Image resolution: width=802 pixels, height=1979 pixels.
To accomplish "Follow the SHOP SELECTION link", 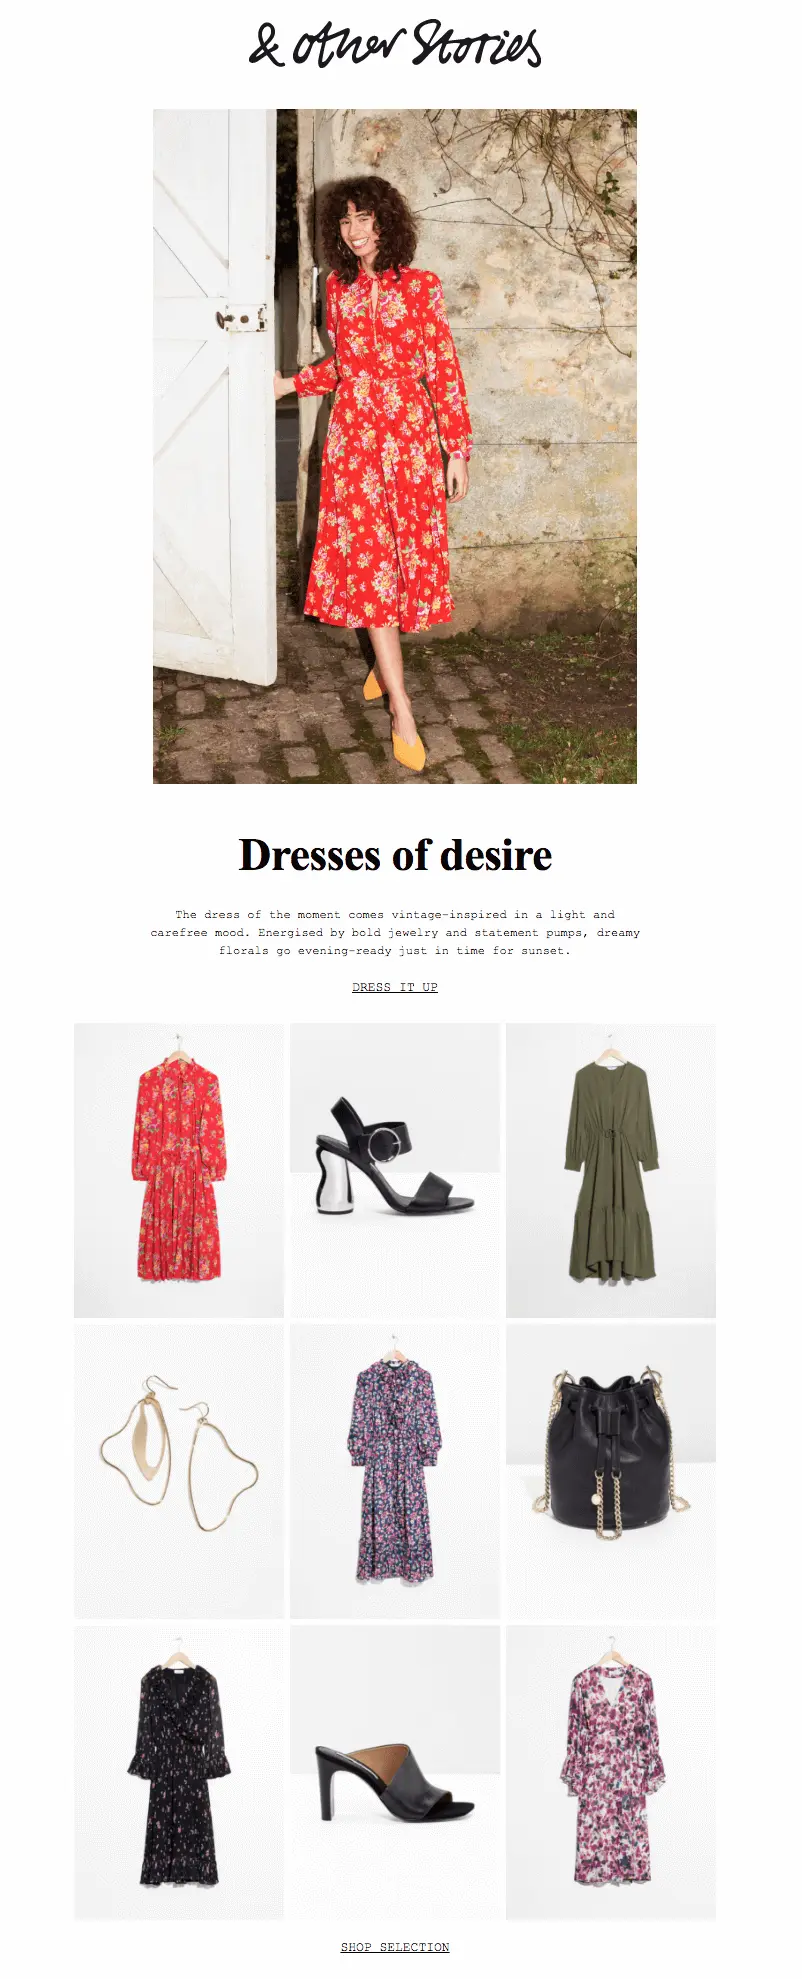I will click(395, 1947).
